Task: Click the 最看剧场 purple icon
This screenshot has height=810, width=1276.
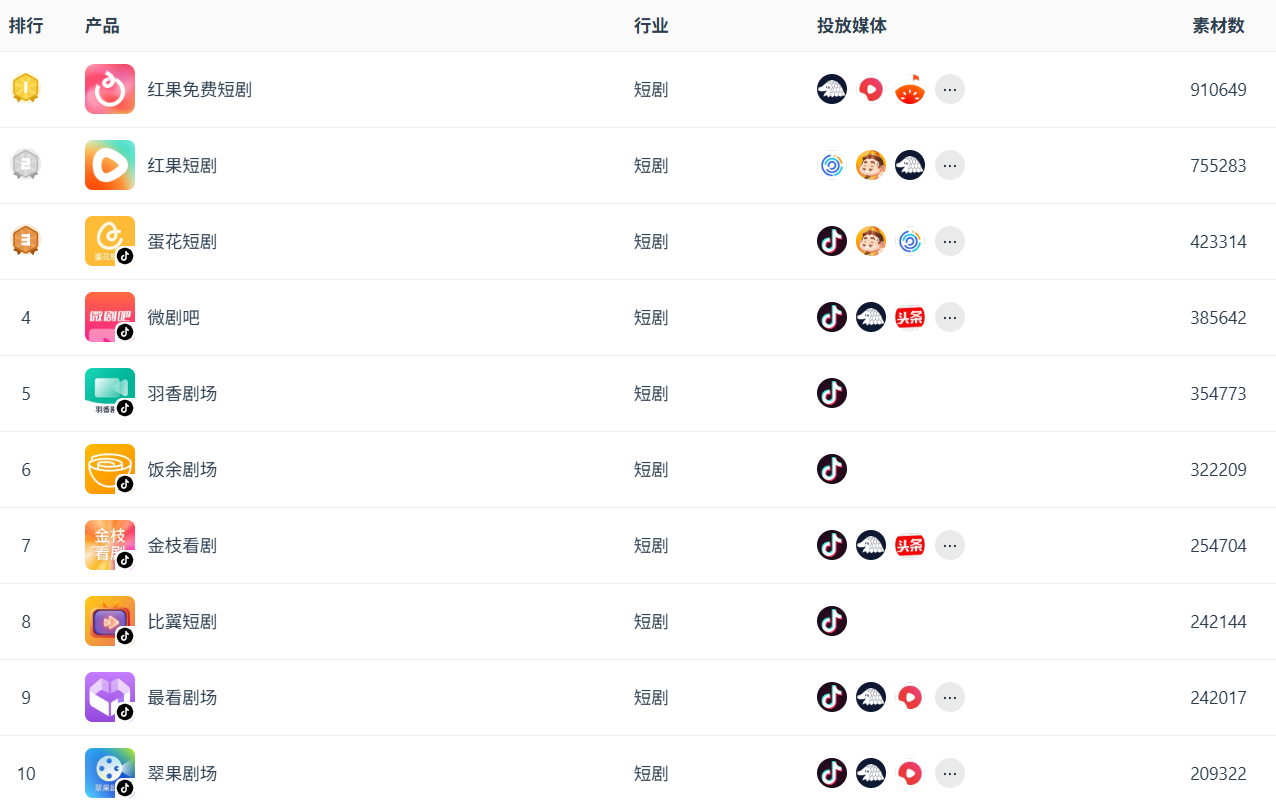Action: coord(110,697)
